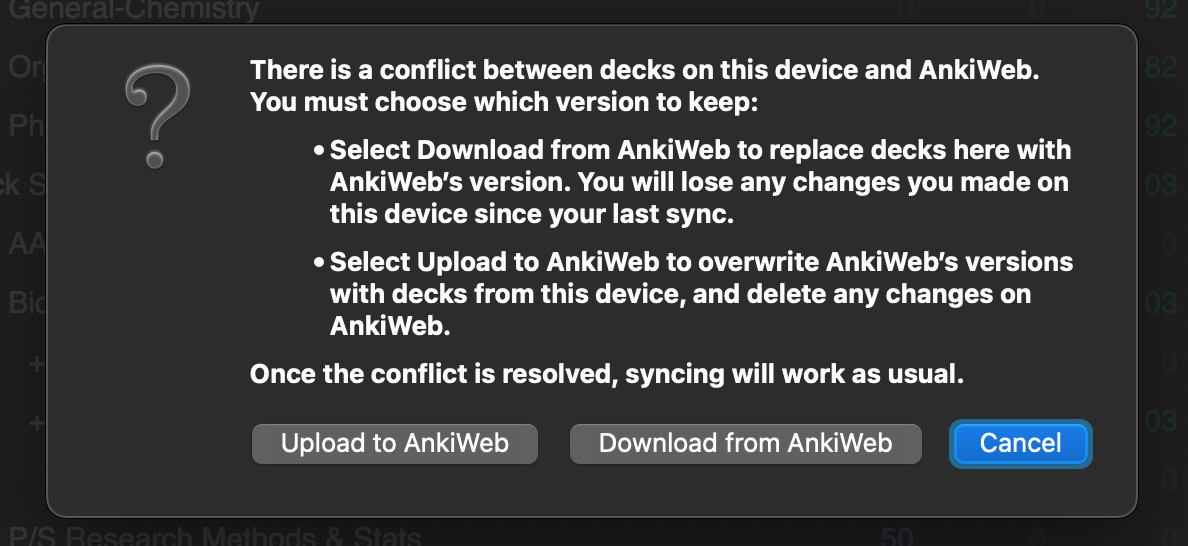This screenshot has width=1188, height=546.
Task: Click the conflict heading text in dialog
Action: click(x=645, y=86)
